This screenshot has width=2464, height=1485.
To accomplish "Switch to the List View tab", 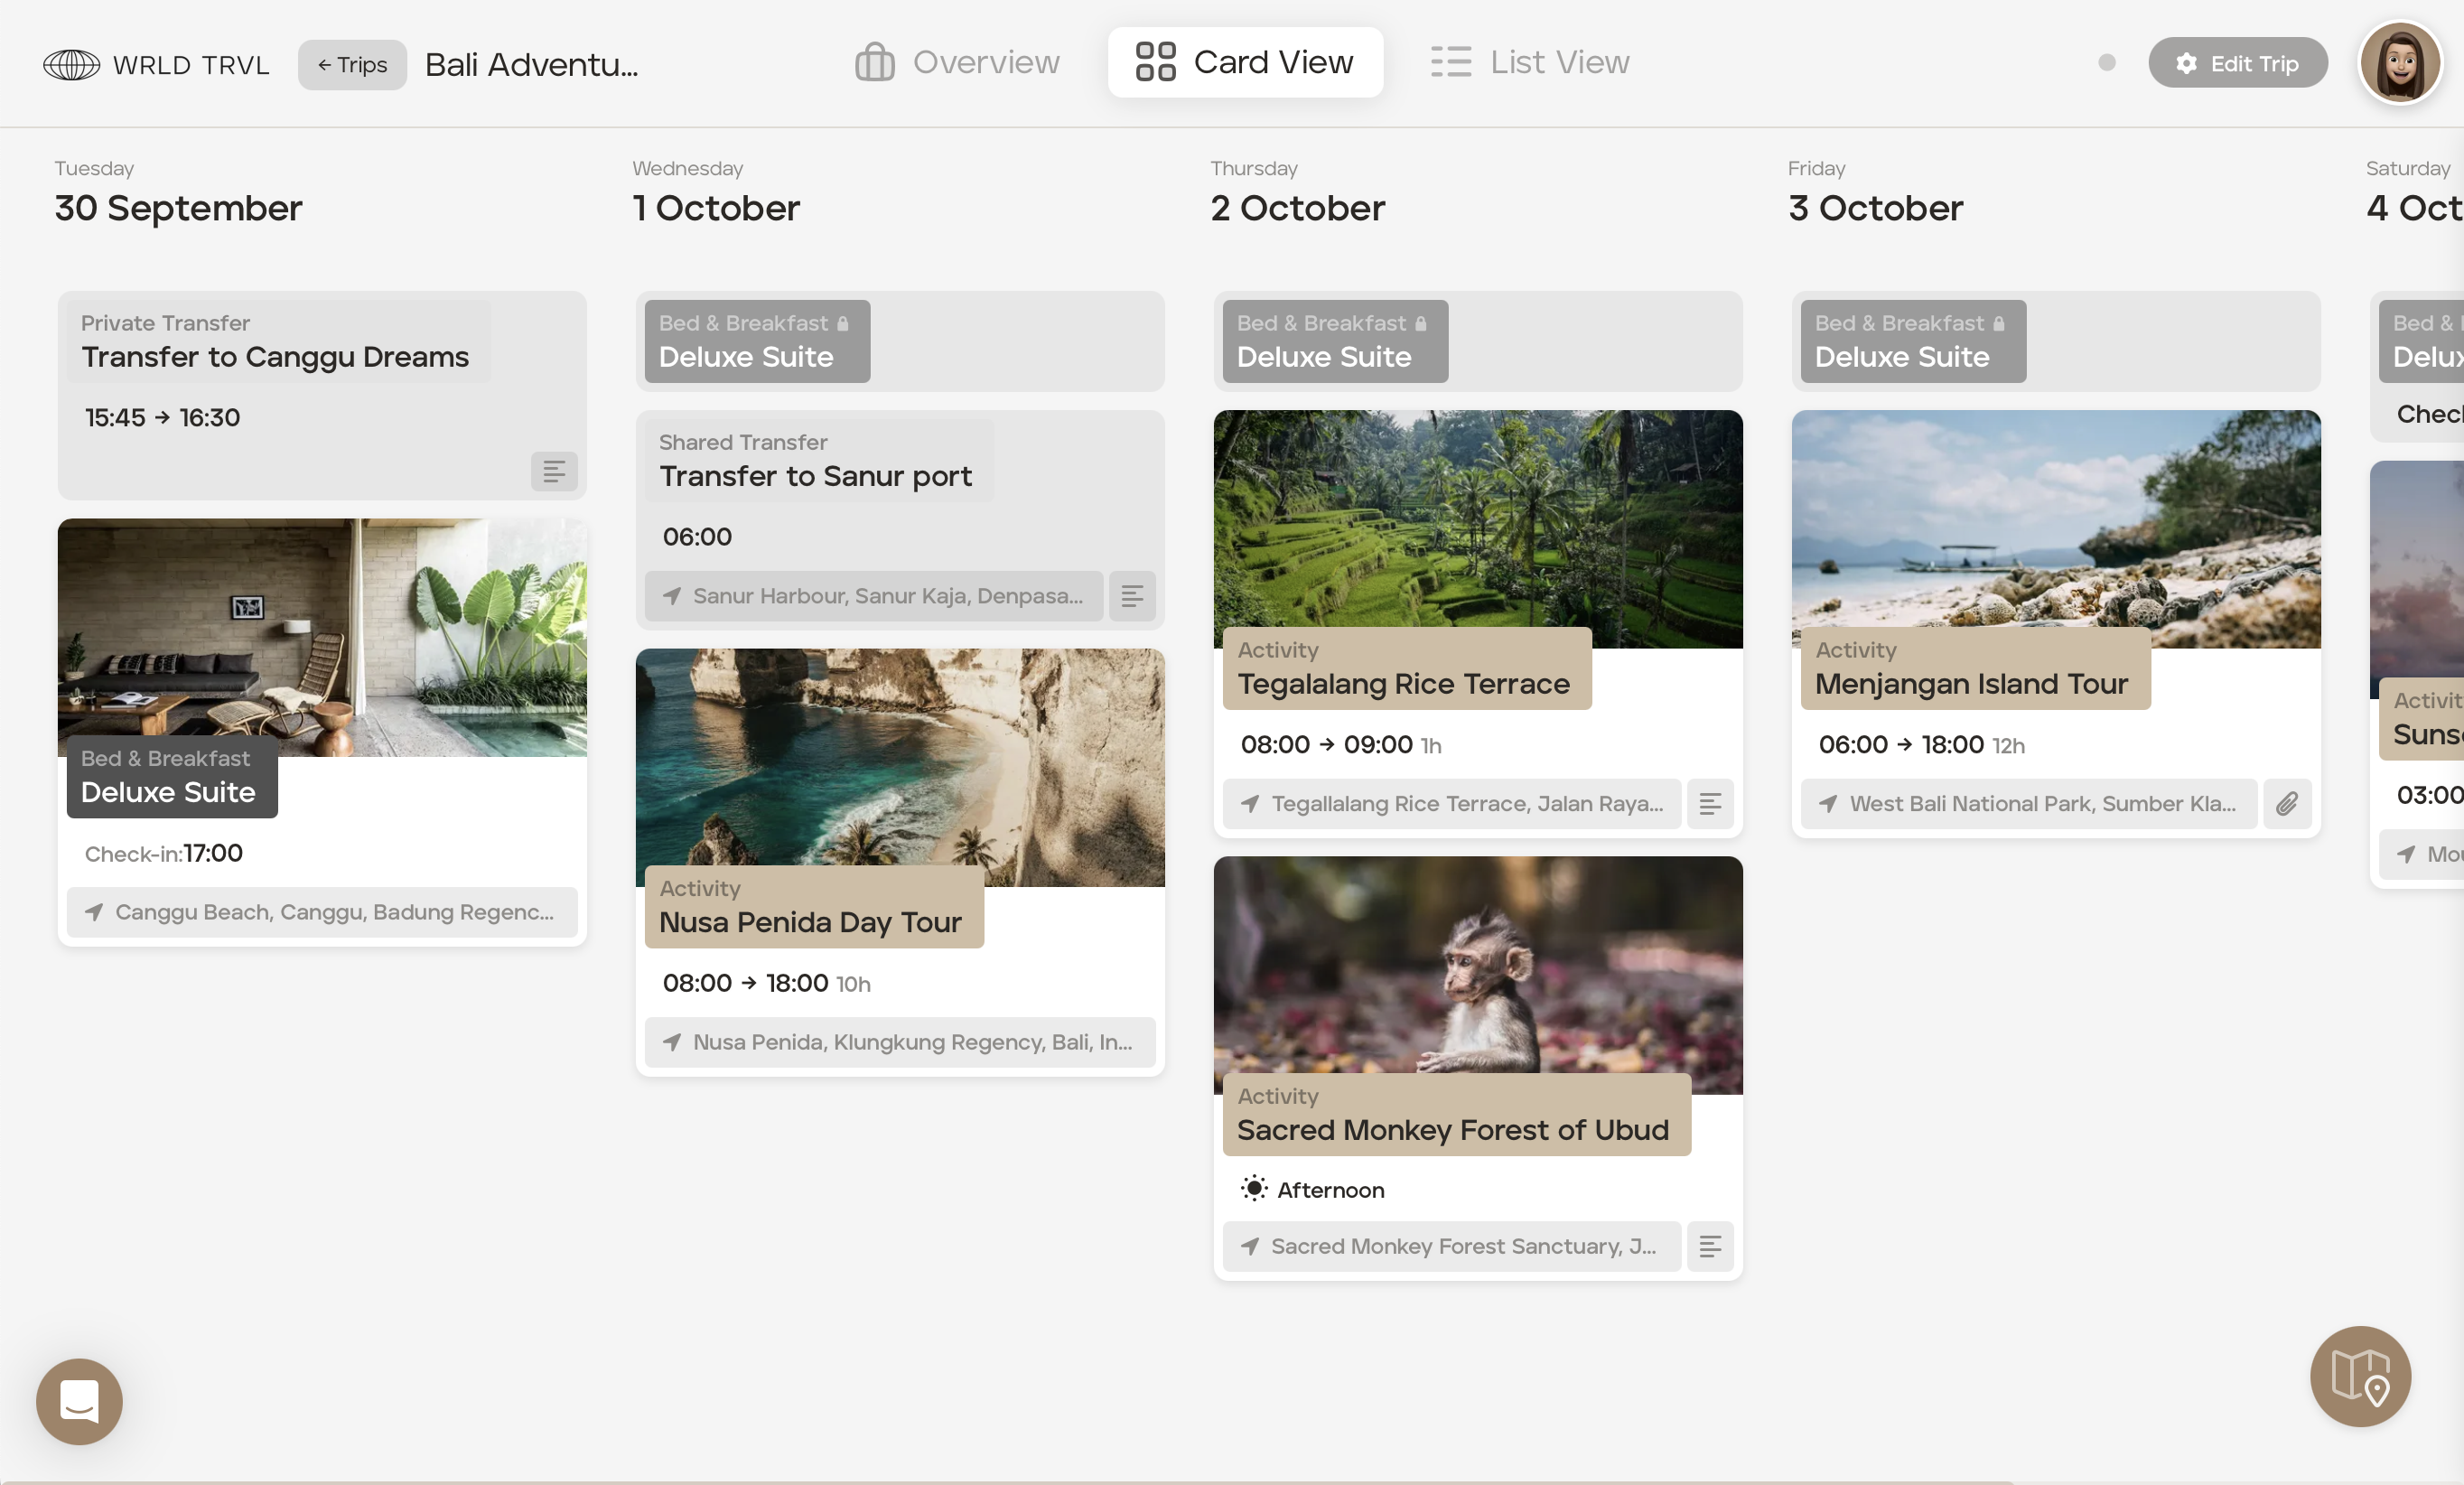I will click(1529, 62).
